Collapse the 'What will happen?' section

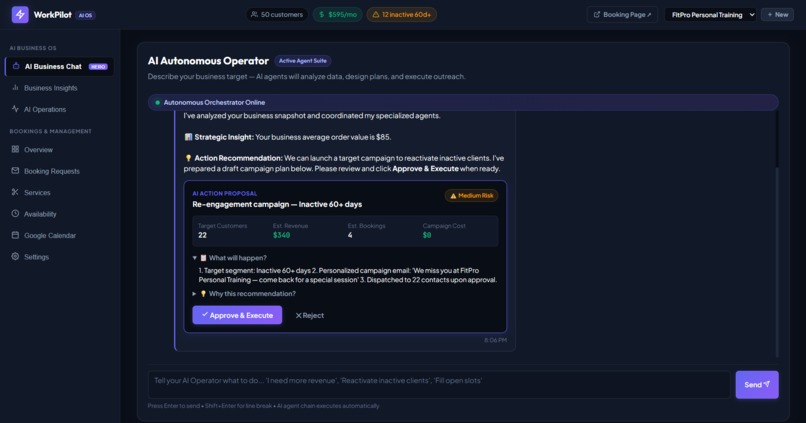point(229,258)
